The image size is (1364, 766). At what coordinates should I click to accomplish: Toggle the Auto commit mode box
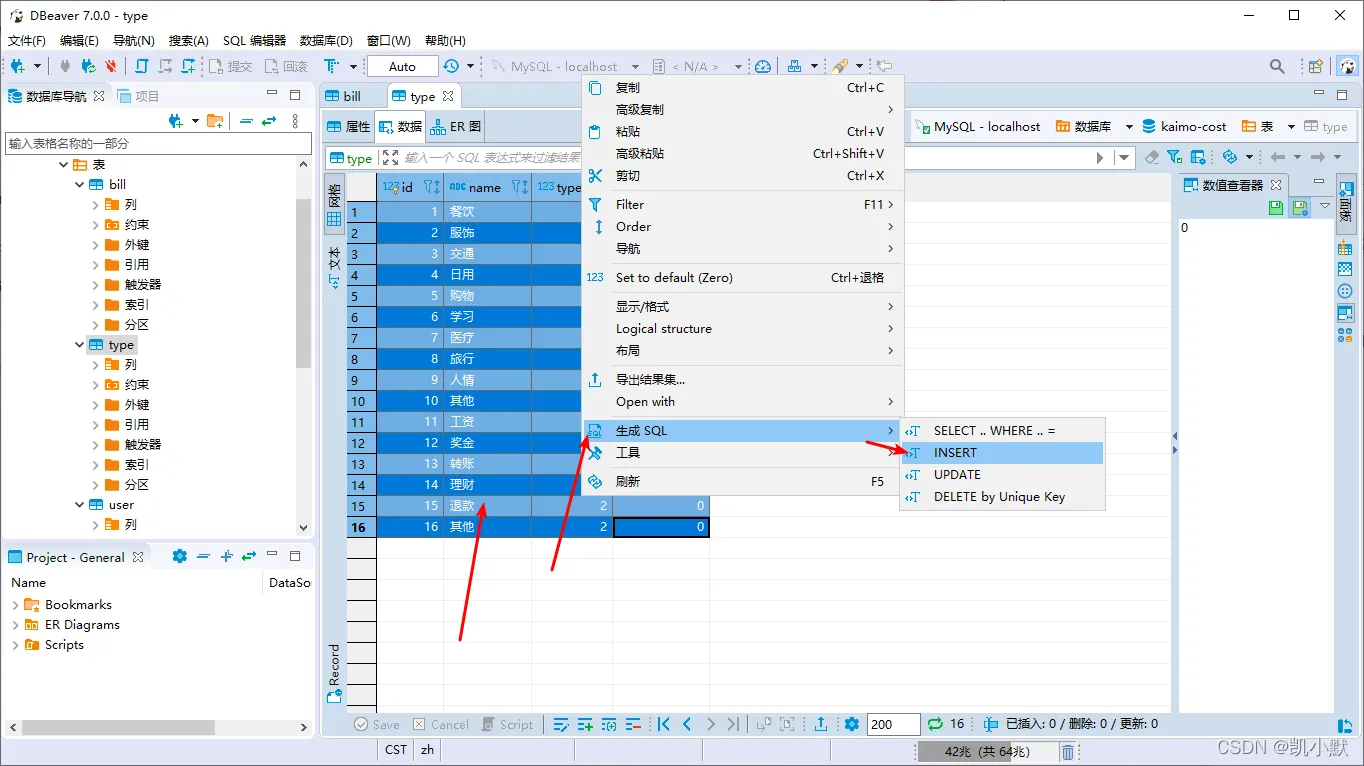tap(402, 66)
